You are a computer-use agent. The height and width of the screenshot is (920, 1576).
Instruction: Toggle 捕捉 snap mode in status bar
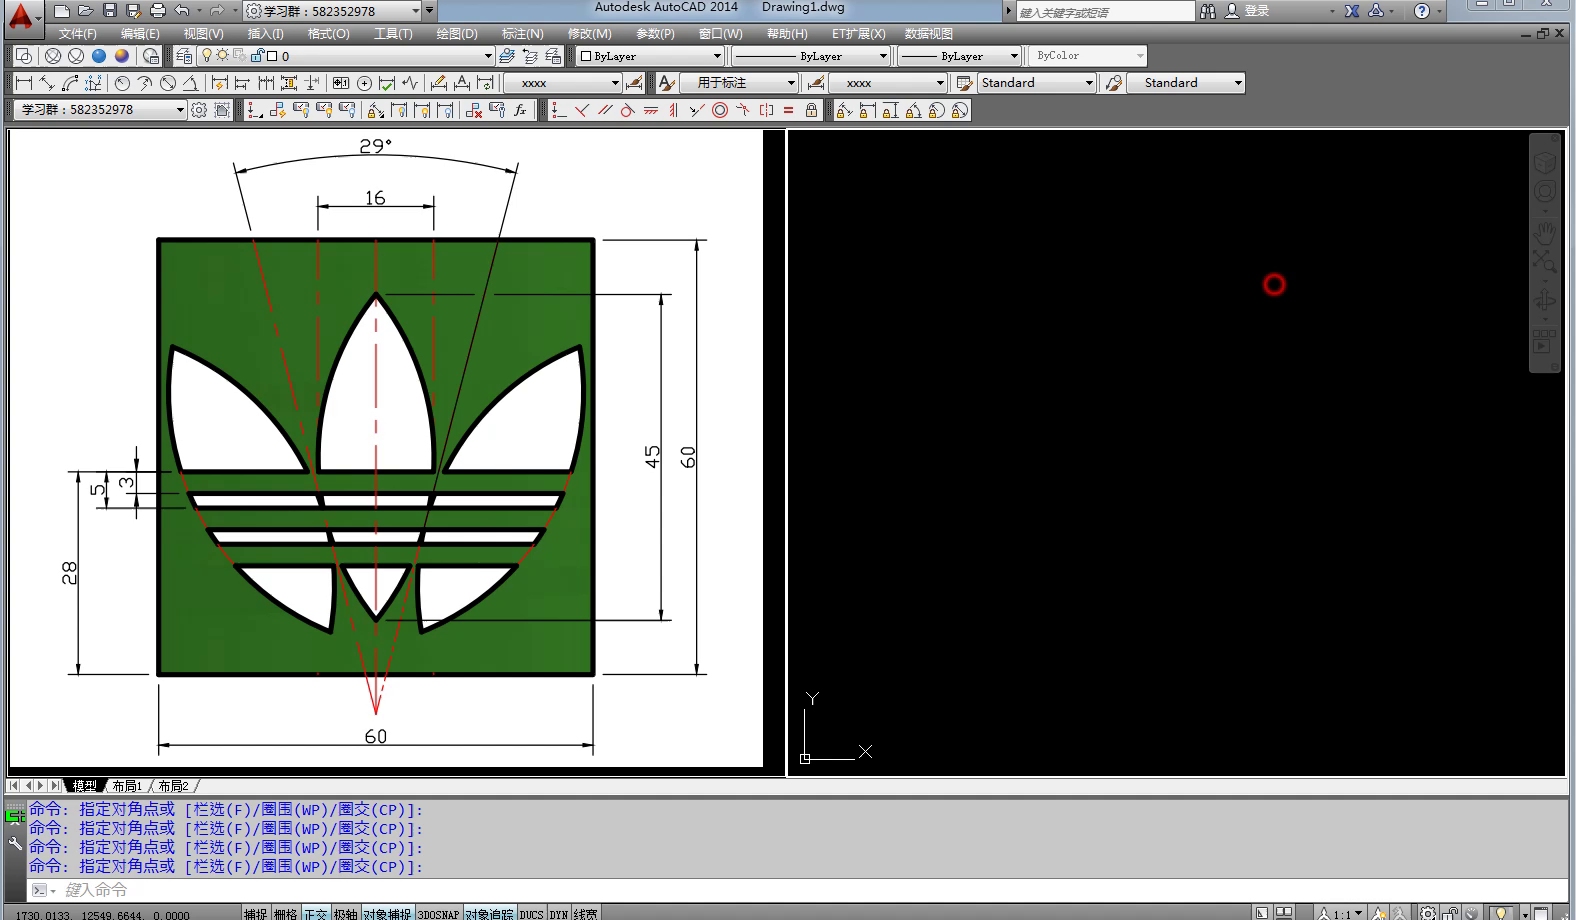tap(256, 913)
